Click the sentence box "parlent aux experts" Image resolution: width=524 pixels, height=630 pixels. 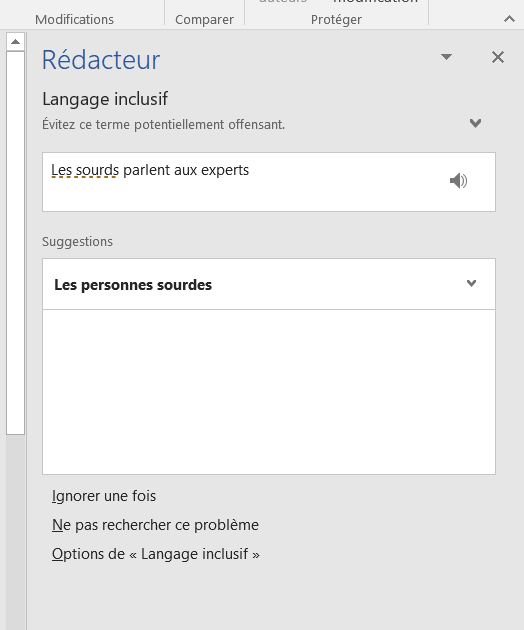pos(186,170)
